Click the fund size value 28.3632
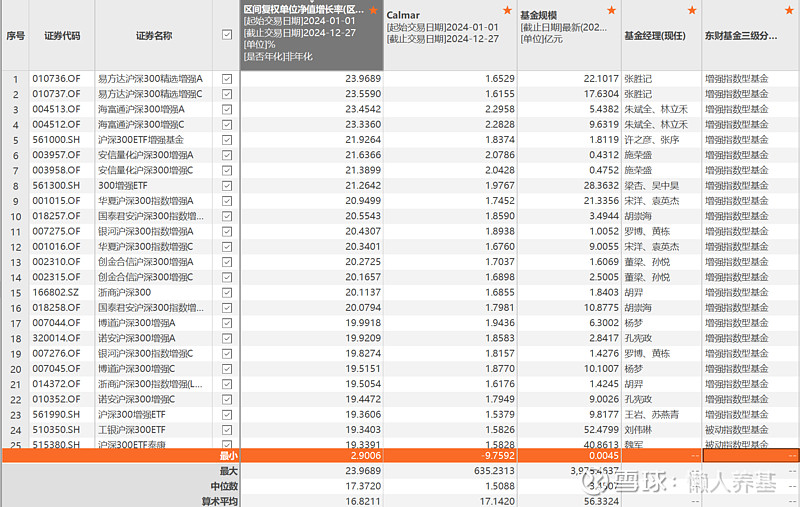Screen dimensions: 800x507 pos(601,186)
